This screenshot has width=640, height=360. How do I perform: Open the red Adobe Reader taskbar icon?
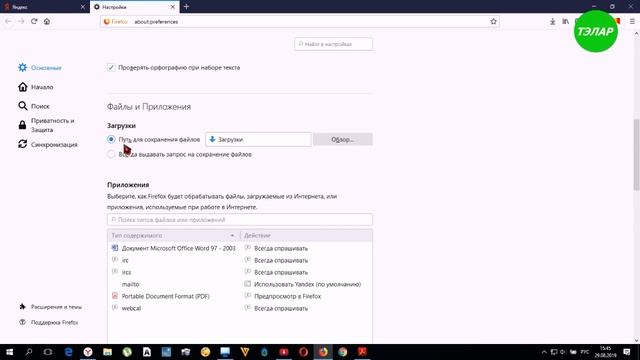[362, 352]
